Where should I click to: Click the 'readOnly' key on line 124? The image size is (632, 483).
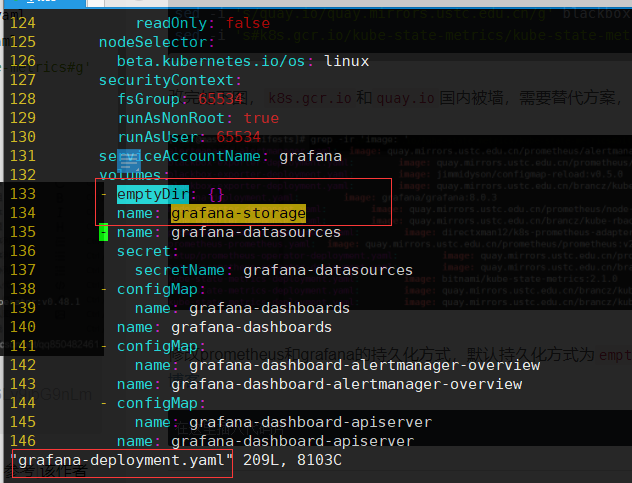point(171,23)
